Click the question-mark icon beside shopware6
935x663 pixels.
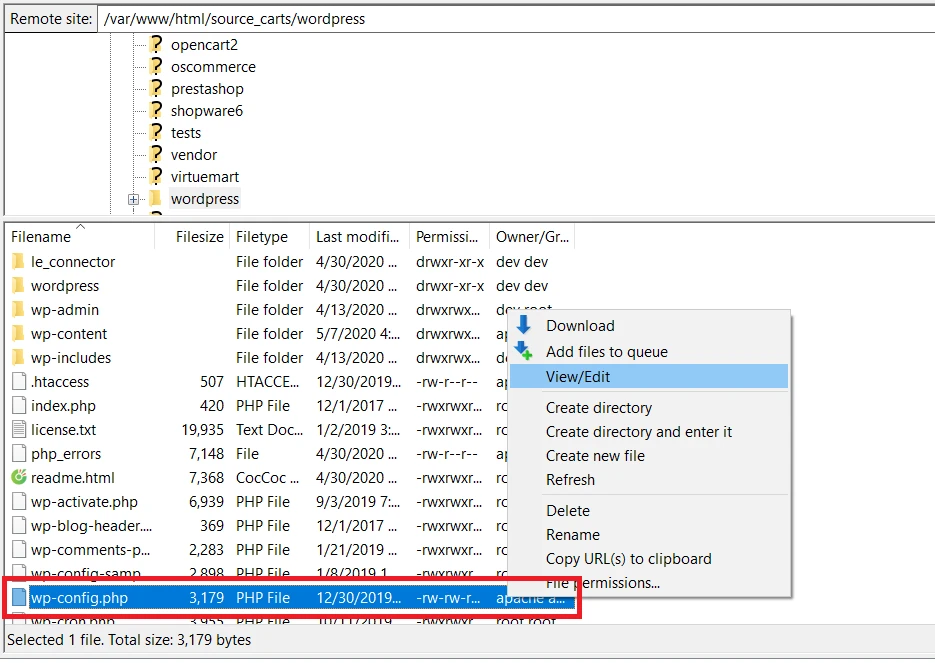[156, 110]
